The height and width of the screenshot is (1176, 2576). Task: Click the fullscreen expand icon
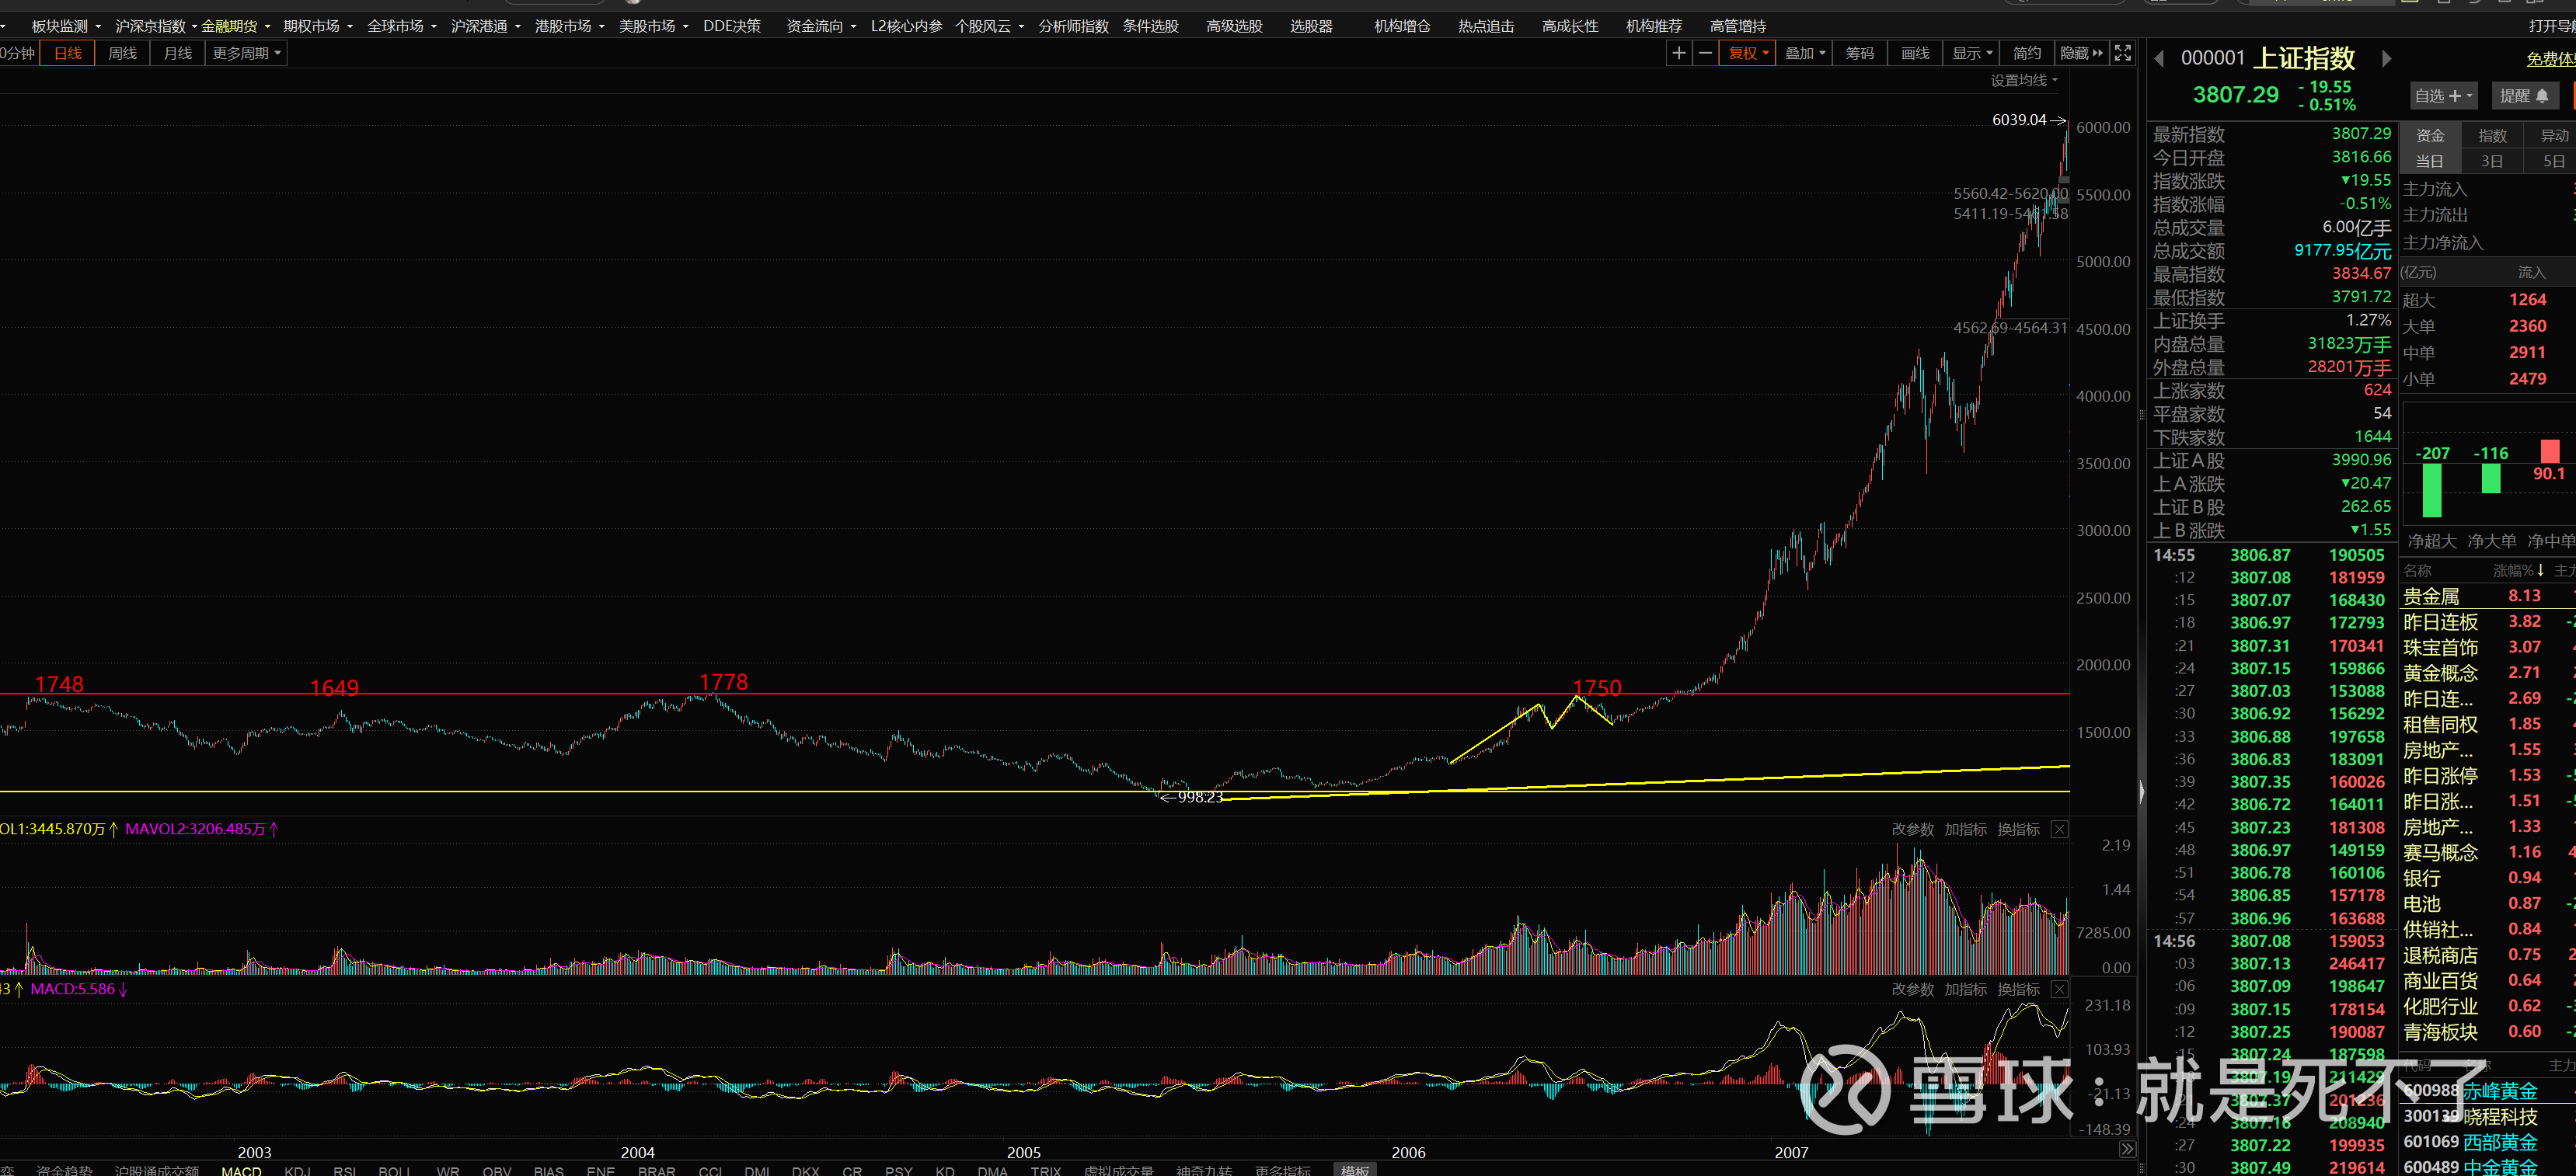tap(2123, 53)
